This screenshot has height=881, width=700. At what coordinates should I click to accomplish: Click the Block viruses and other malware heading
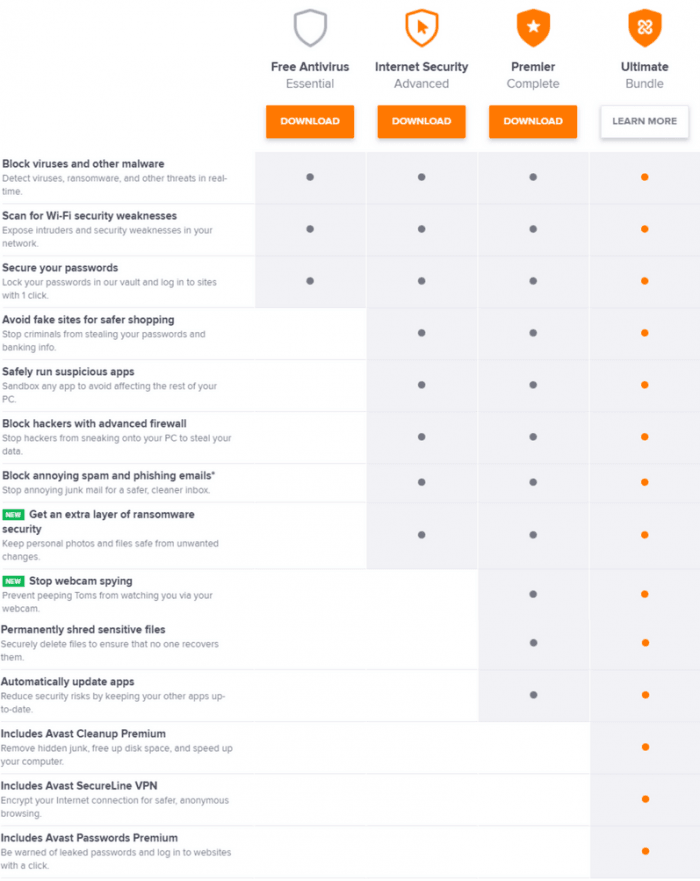point(83,163)
